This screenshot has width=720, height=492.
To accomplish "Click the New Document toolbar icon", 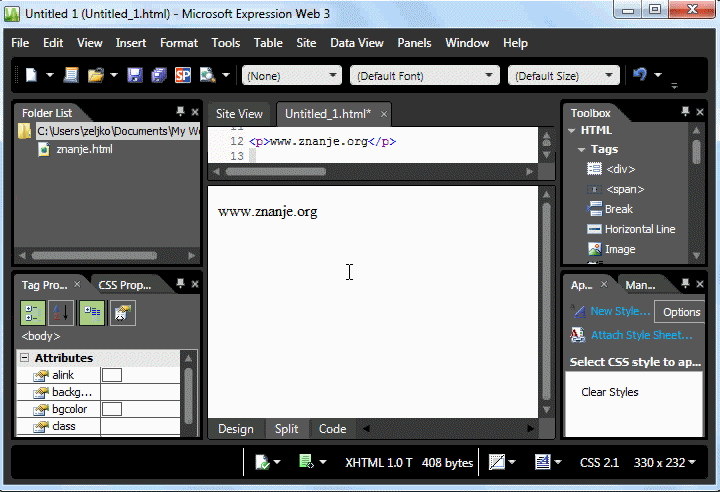I will point(32,75).
